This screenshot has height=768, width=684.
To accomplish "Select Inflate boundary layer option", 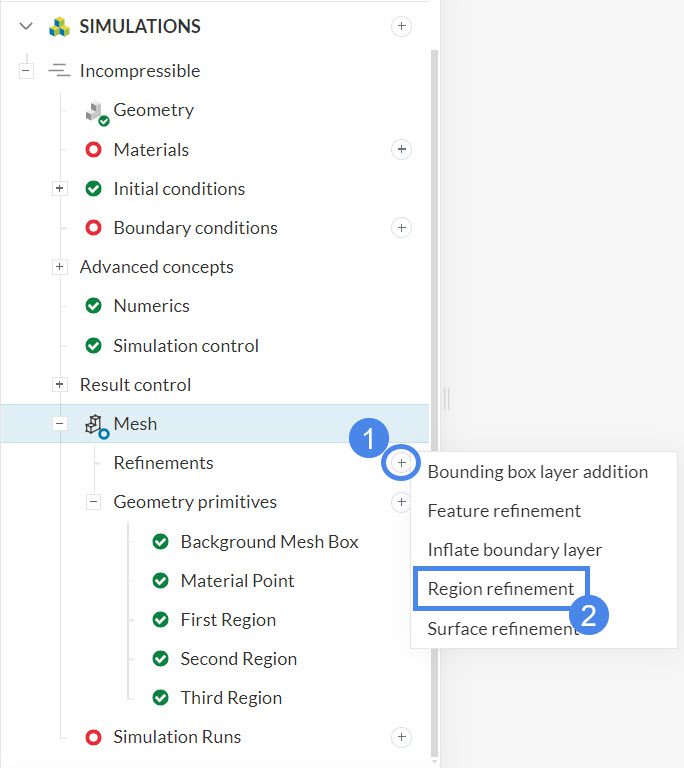I will point(514,550).
